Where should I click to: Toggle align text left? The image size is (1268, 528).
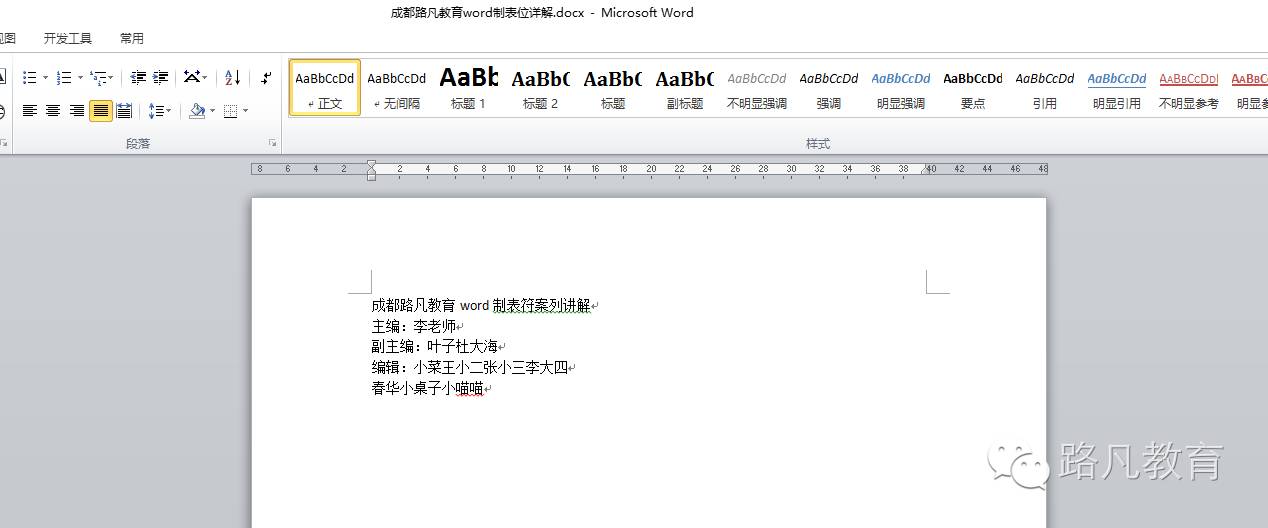(x=30, y=111)
